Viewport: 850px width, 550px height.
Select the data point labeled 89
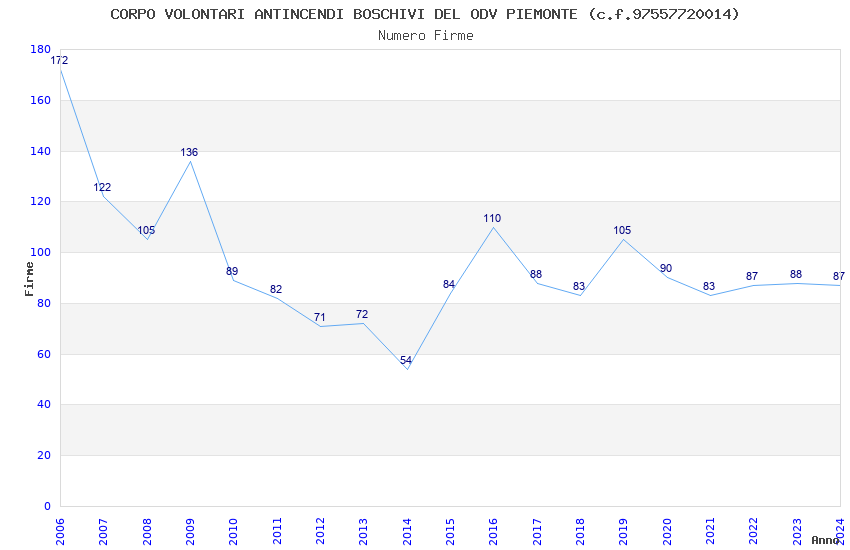[232, 271]
